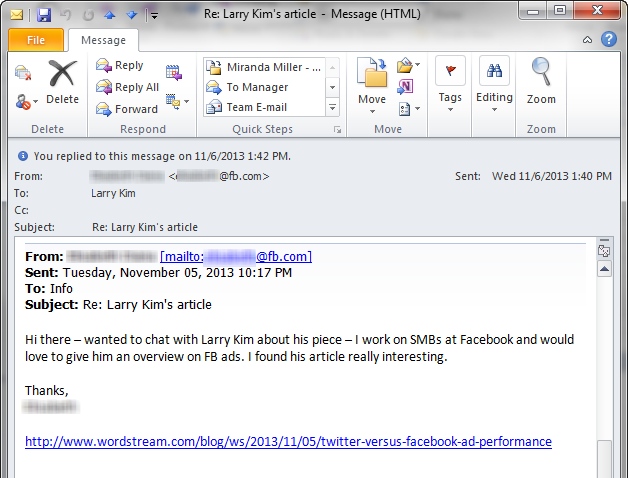This screenshot has height=478, width=628.
Task: Open the Zoom magnifier tool
Action: pos(541,82)
